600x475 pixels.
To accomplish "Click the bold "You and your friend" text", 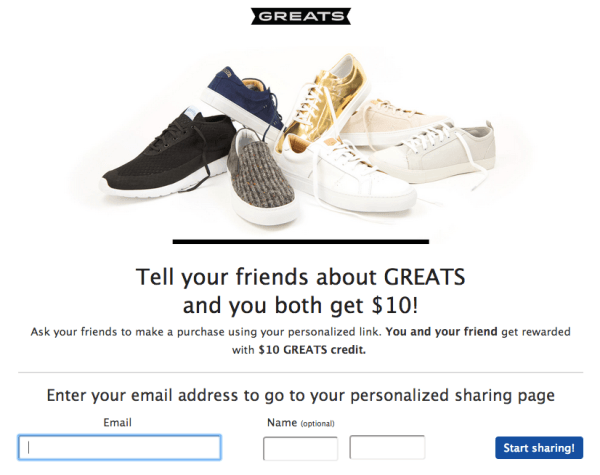I will 442,332.
